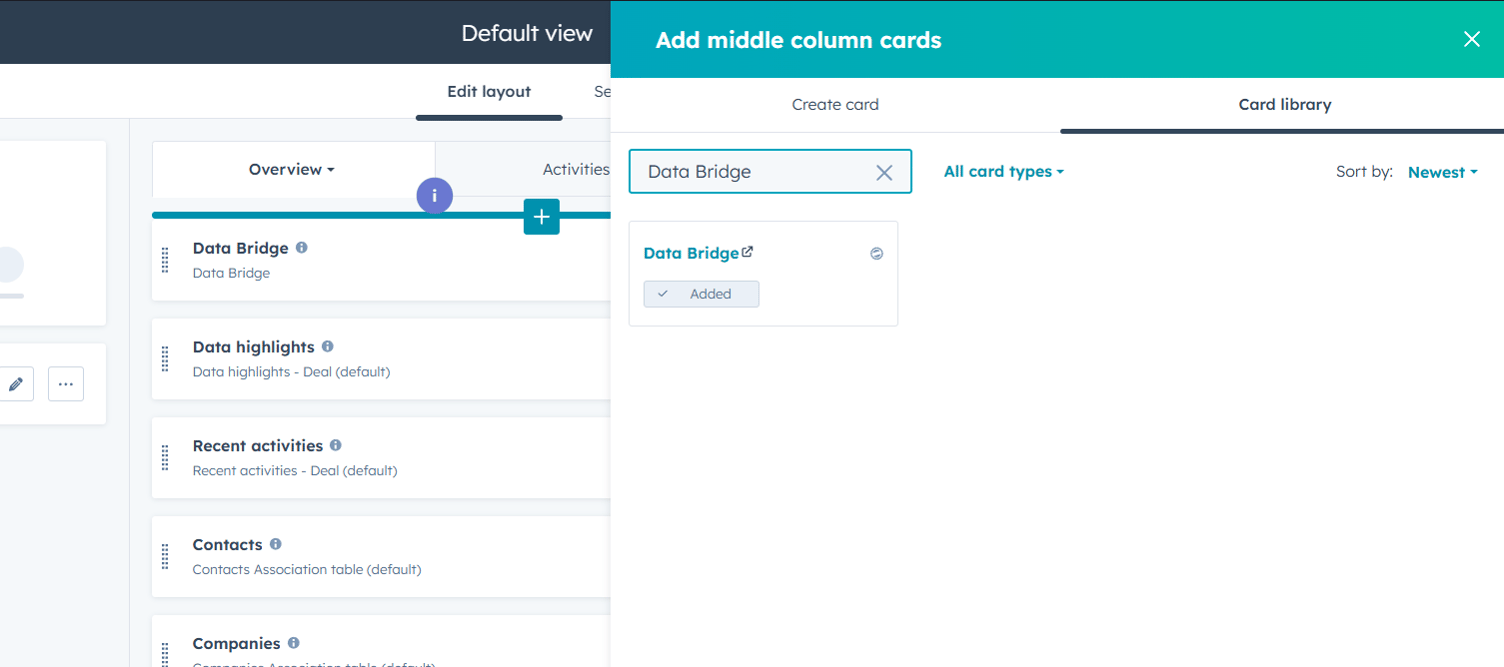1504x667 pixels.
Task: Show info tooltip for Contacts
Action: [x=275, y=544]
